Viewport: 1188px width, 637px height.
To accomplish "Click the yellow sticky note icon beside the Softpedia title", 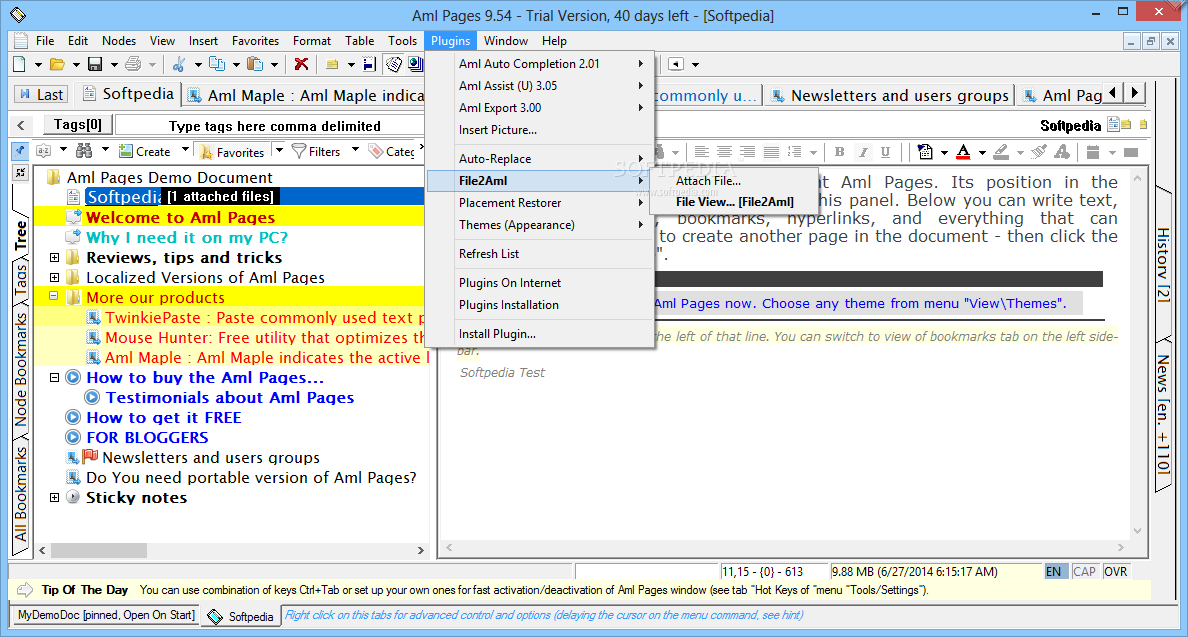I will [x=1127, y=125].
